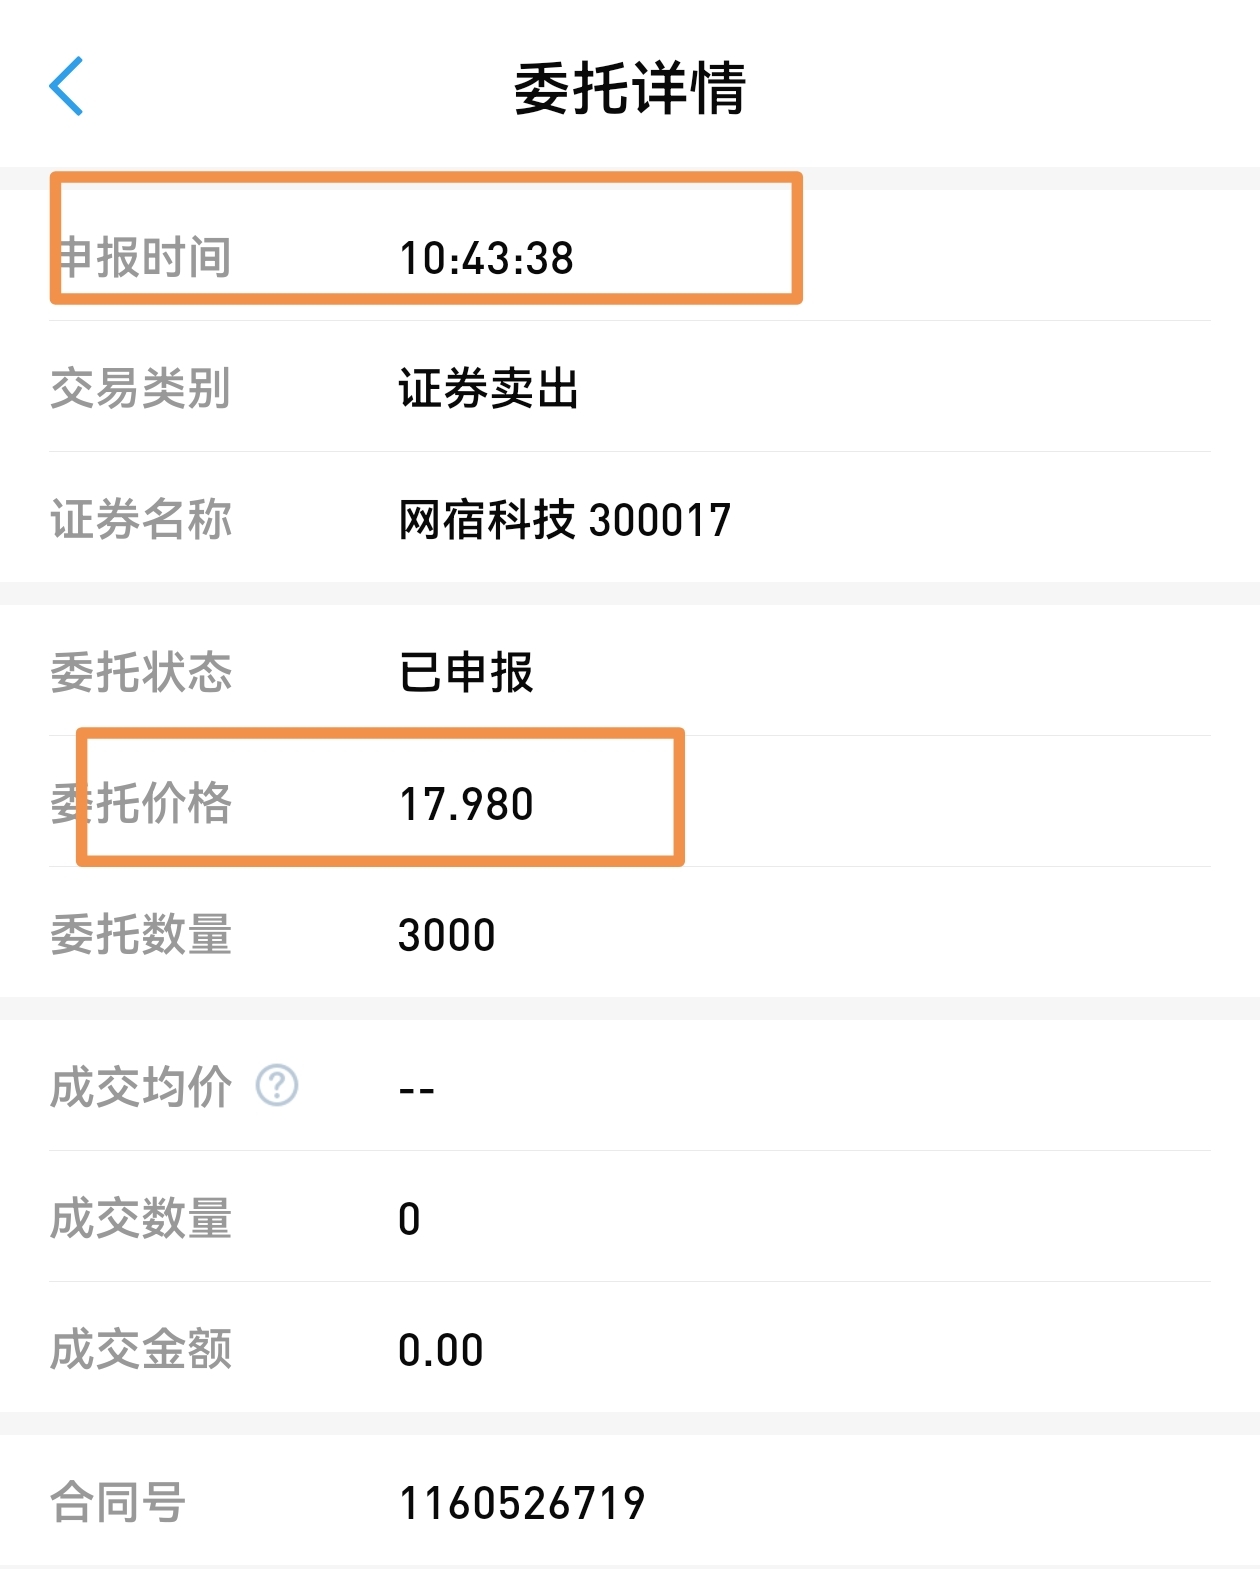
Task: Click the 成交均价 dashes value
Action: pos(417,1090)
